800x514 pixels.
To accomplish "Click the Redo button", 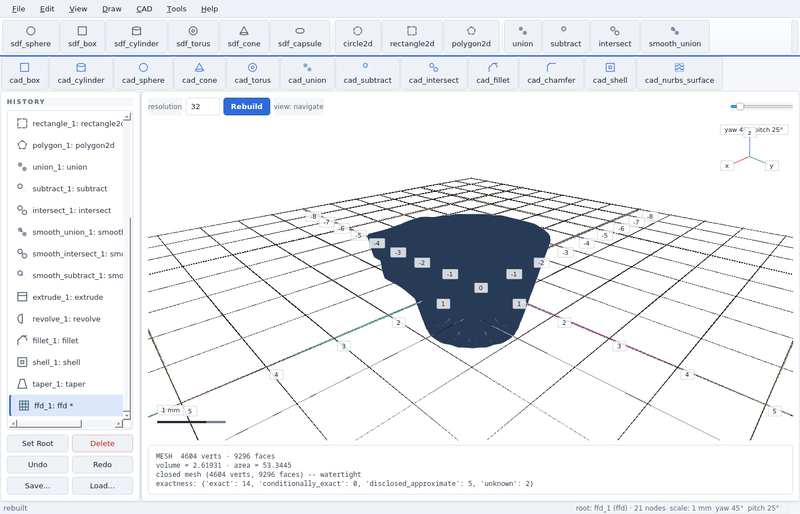I will pyautogui.click(x=102, y=464).
